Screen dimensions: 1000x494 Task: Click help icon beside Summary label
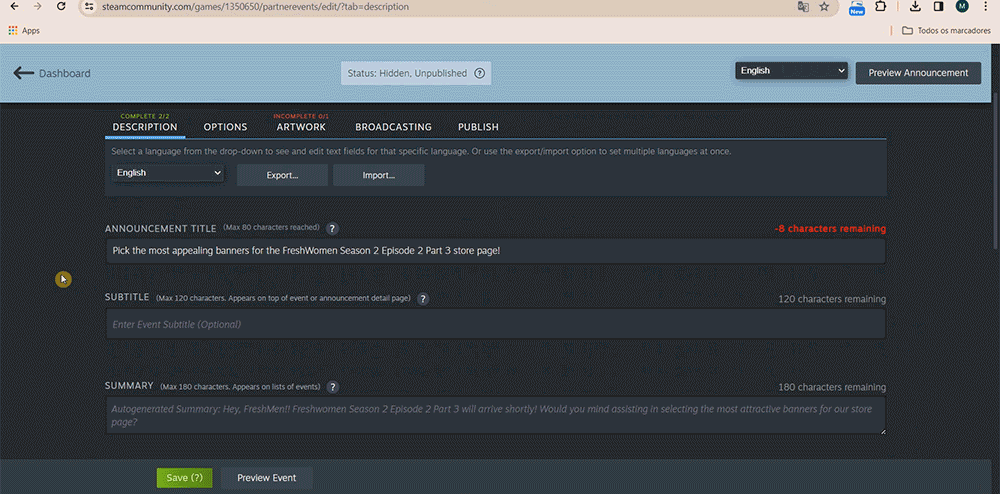(x=332, y=387)
